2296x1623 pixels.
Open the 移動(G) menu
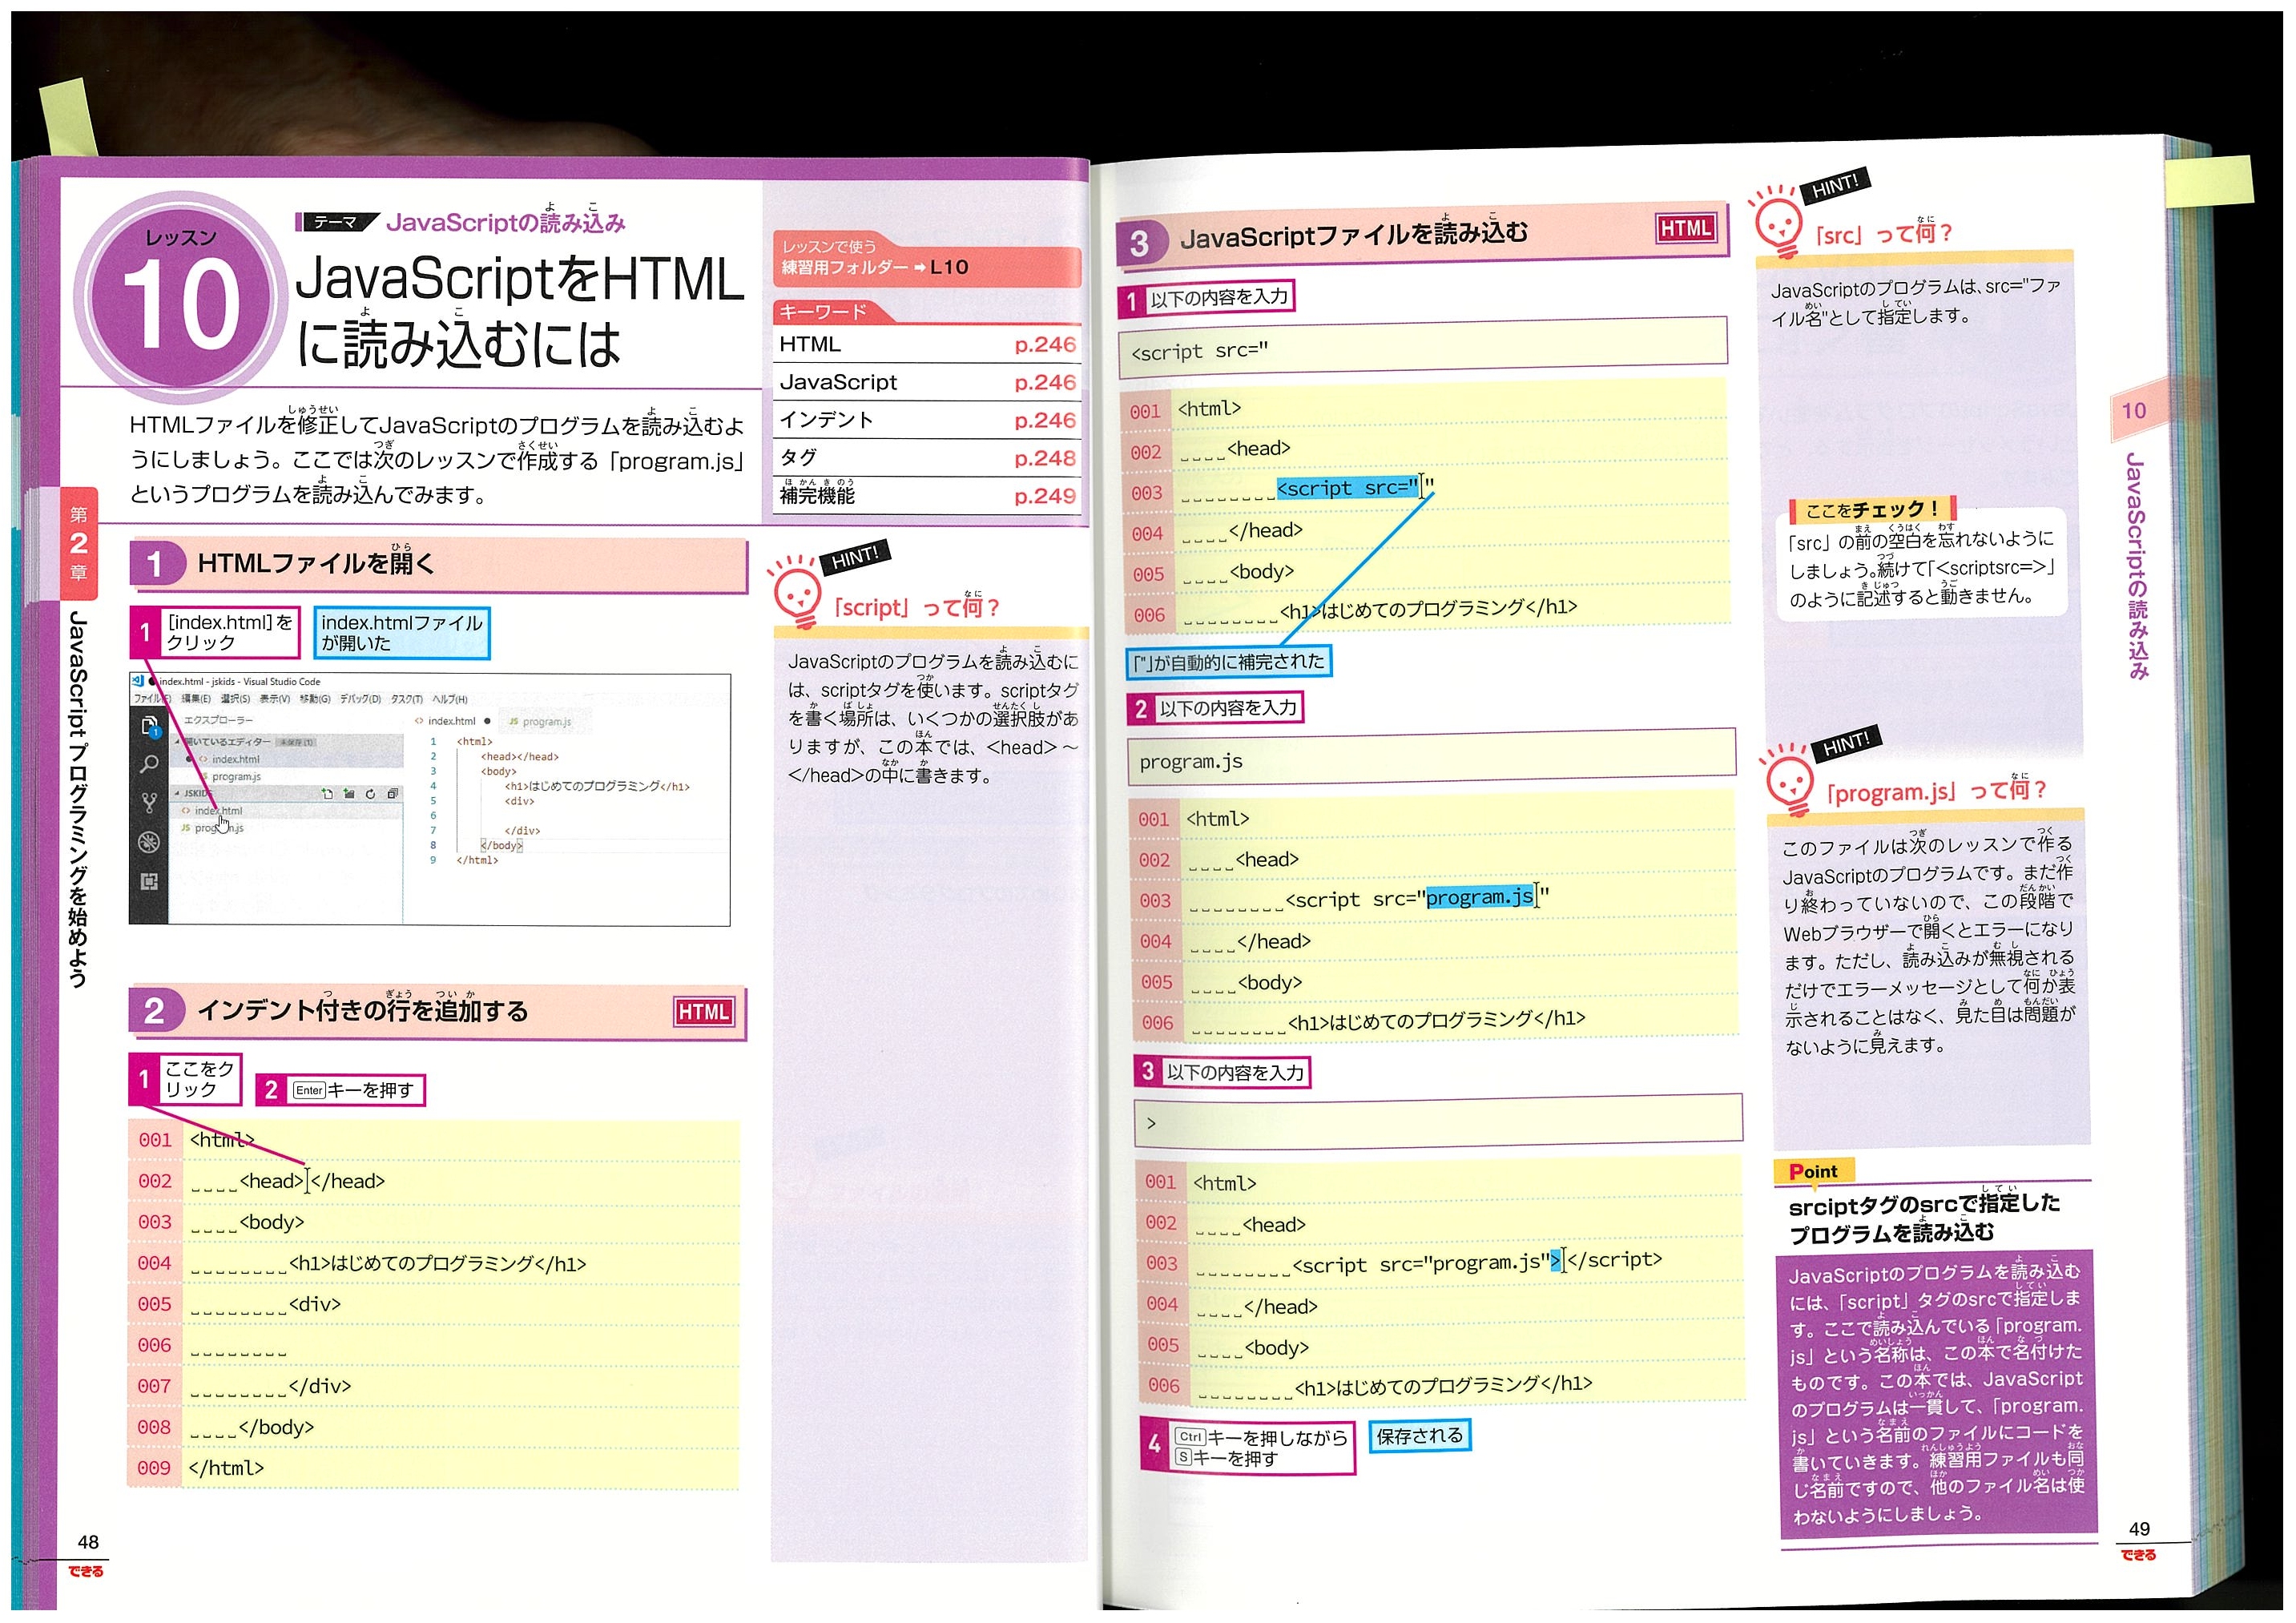coord(316,699)
